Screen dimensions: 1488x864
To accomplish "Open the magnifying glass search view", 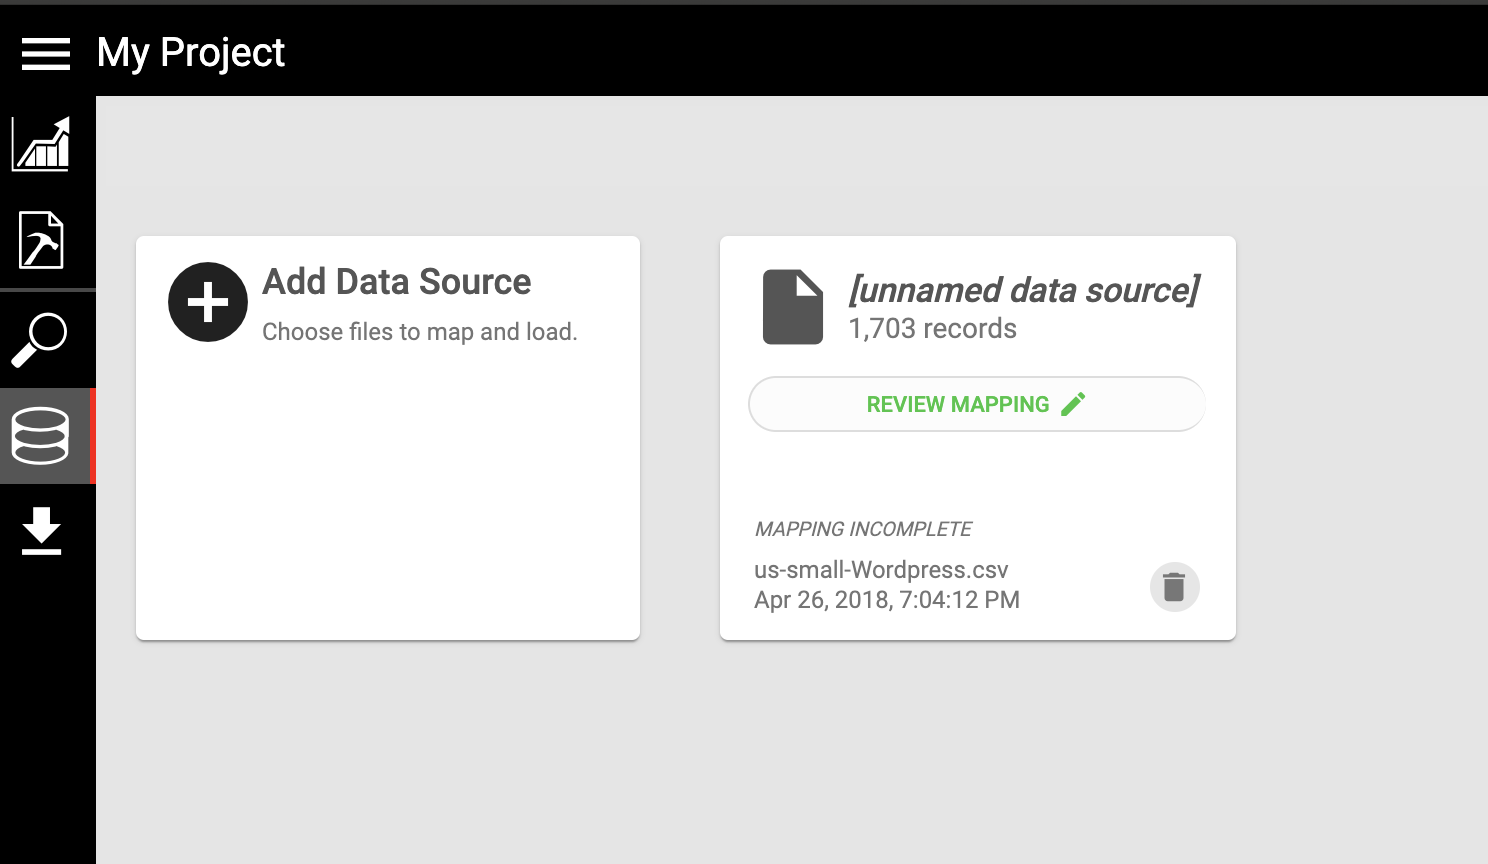I will point(40,340).
